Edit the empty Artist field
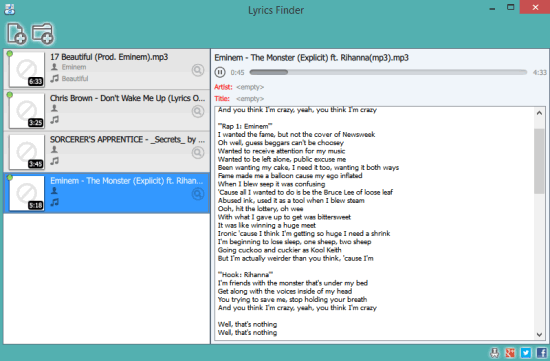The height and width of the screenshot is (361, 550). (x=250, y=87)
